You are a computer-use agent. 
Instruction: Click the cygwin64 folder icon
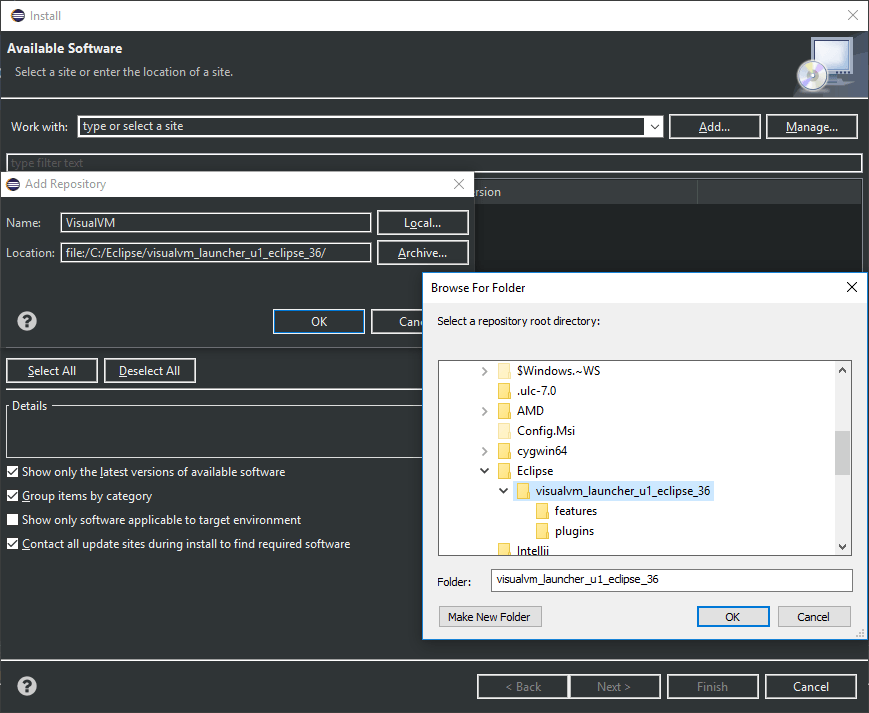click(x=505, y=451)
